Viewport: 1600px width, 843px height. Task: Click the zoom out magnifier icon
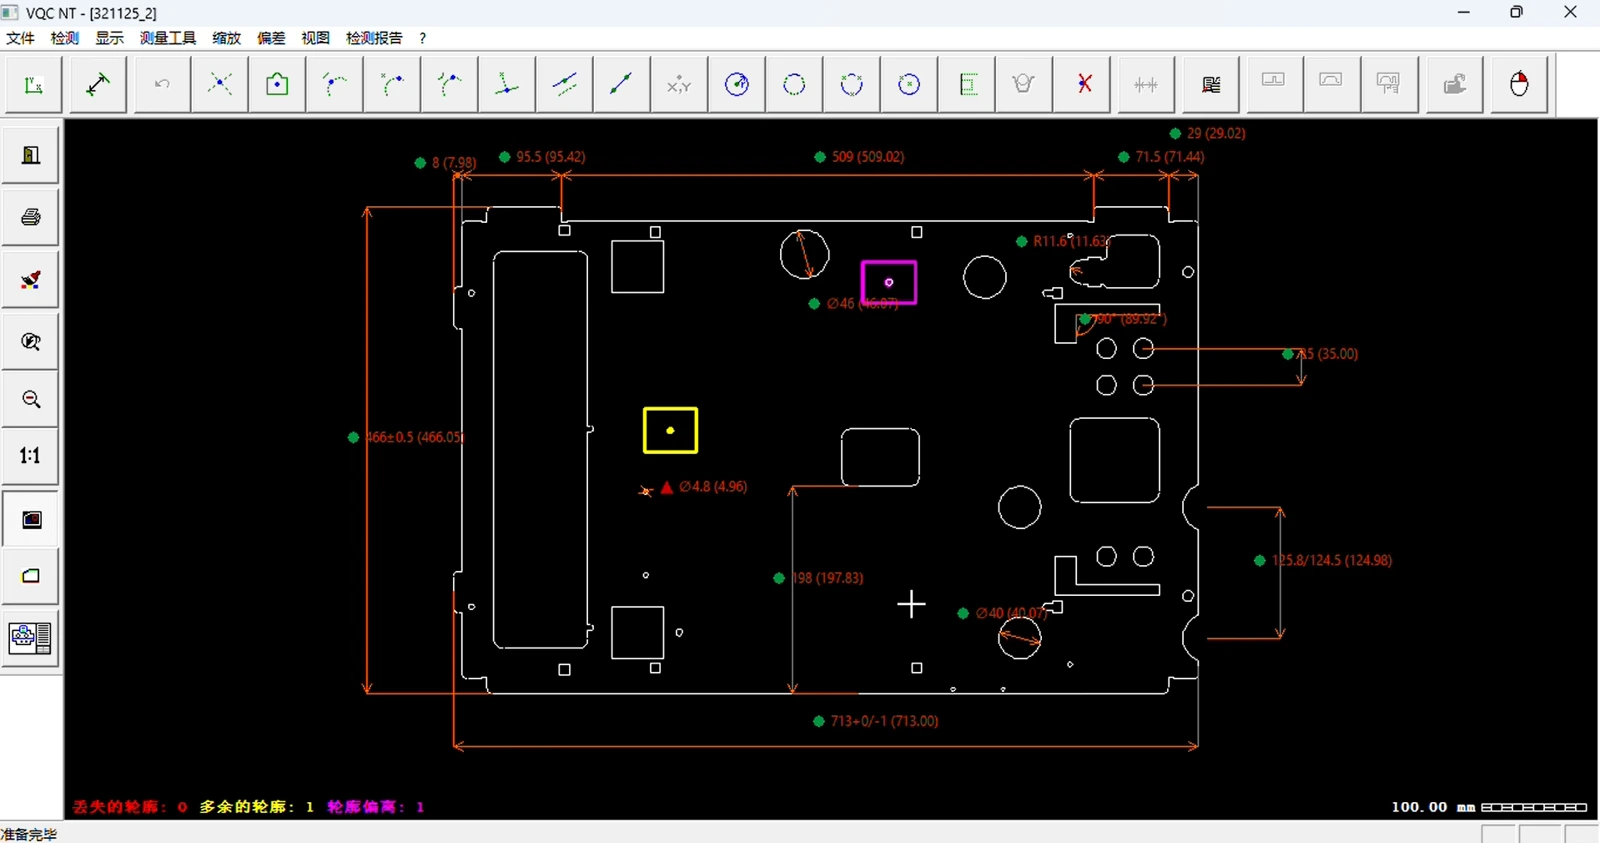coord(31,400)
